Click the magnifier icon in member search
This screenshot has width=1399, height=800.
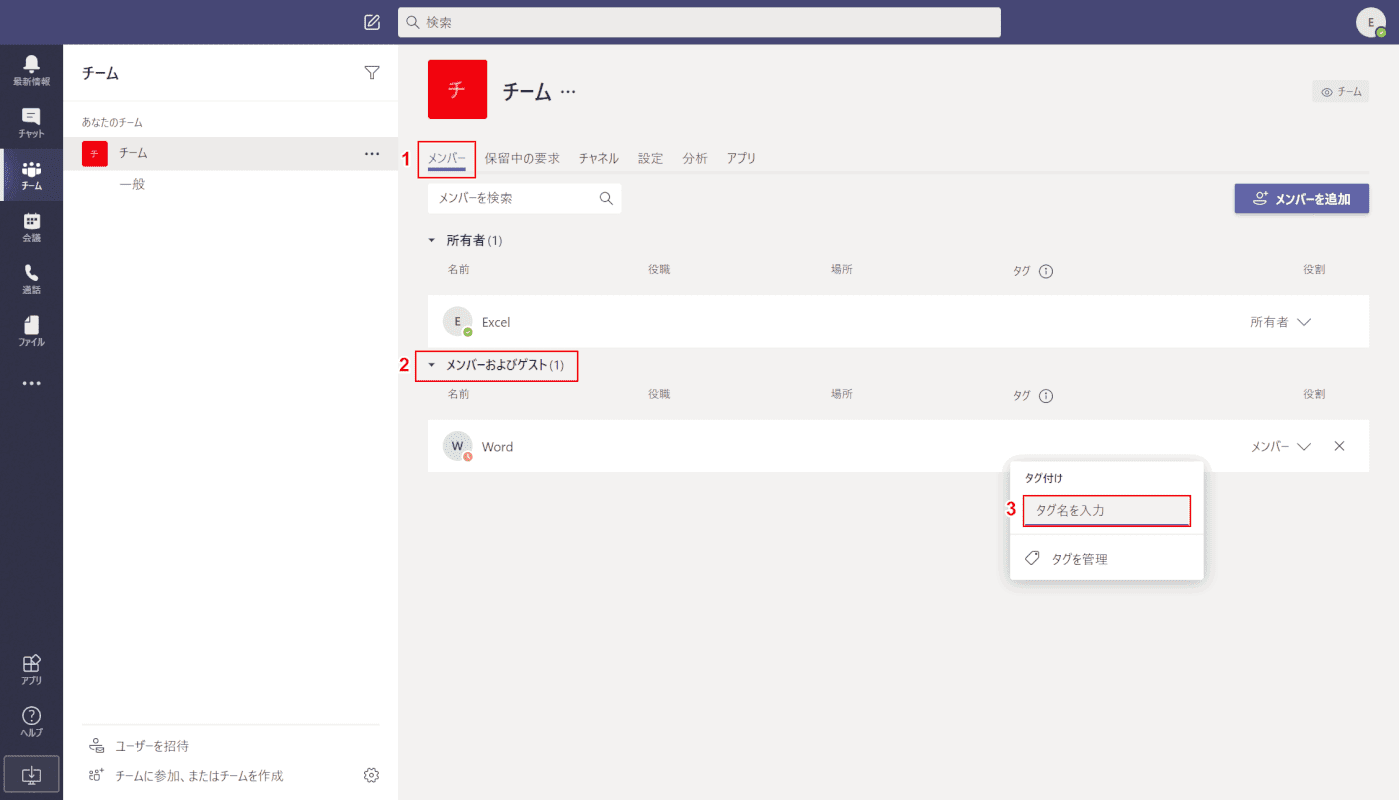[606, 198]
